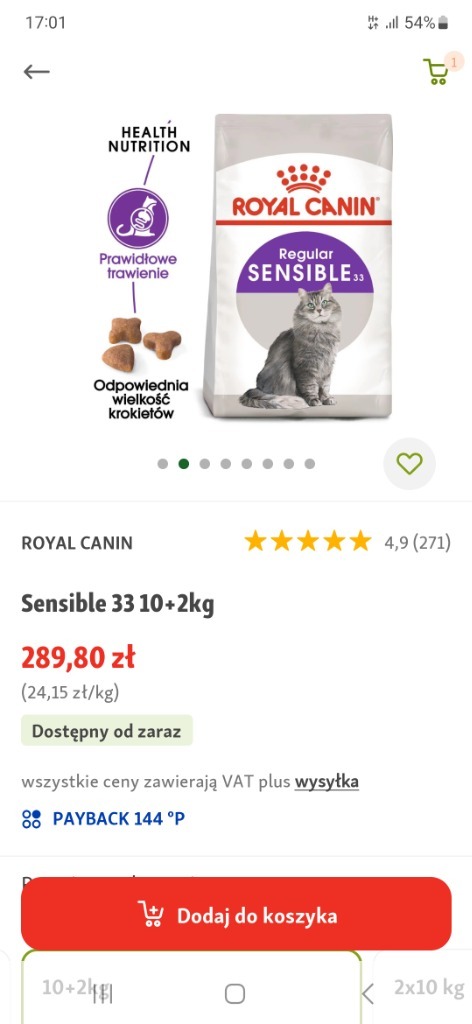Tap the back arrow icon
The image size is (472, 1024).
tap(37, 72)
